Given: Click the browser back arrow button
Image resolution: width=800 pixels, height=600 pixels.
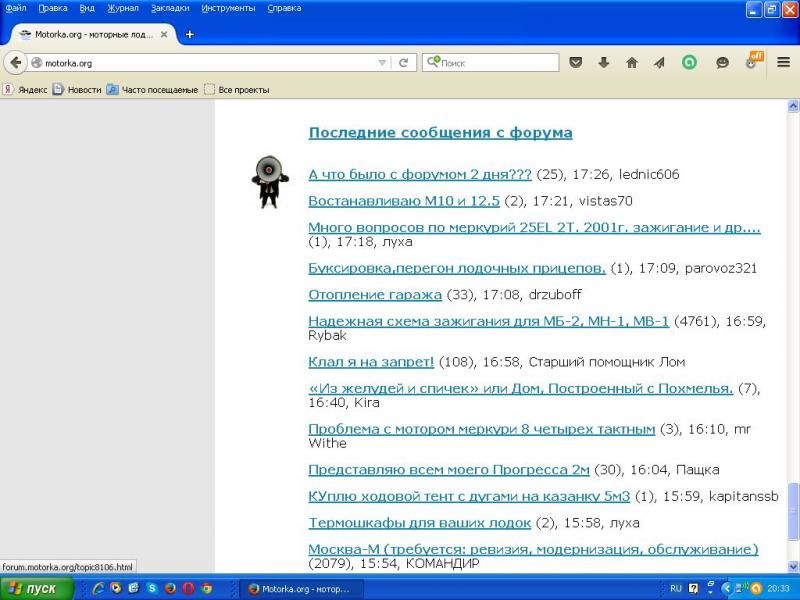Looking at the screenshot, I should pos(15,62).
